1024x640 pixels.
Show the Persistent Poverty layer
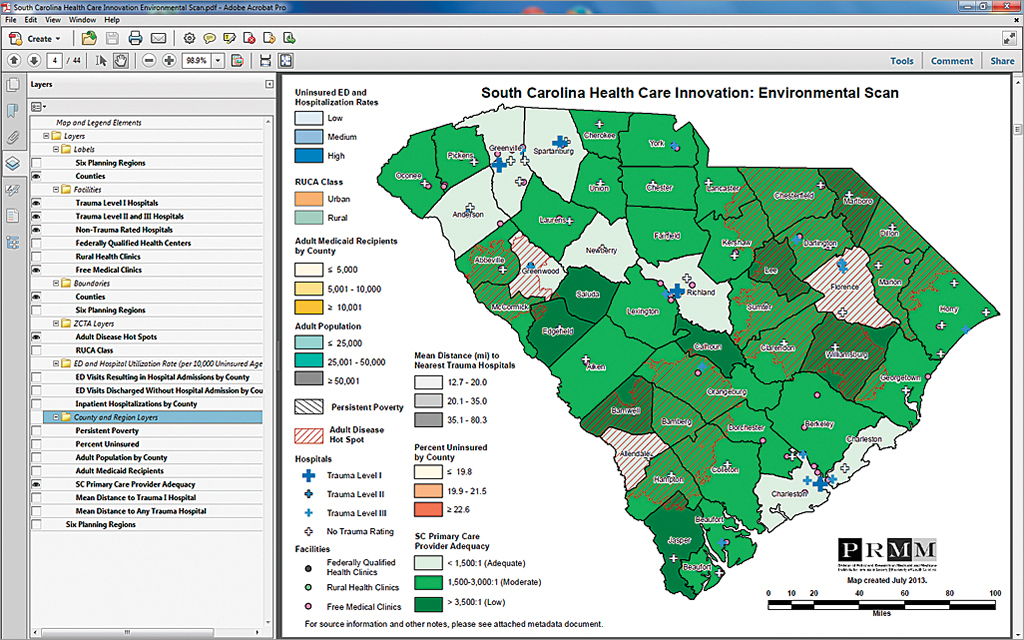coord(37,431)
